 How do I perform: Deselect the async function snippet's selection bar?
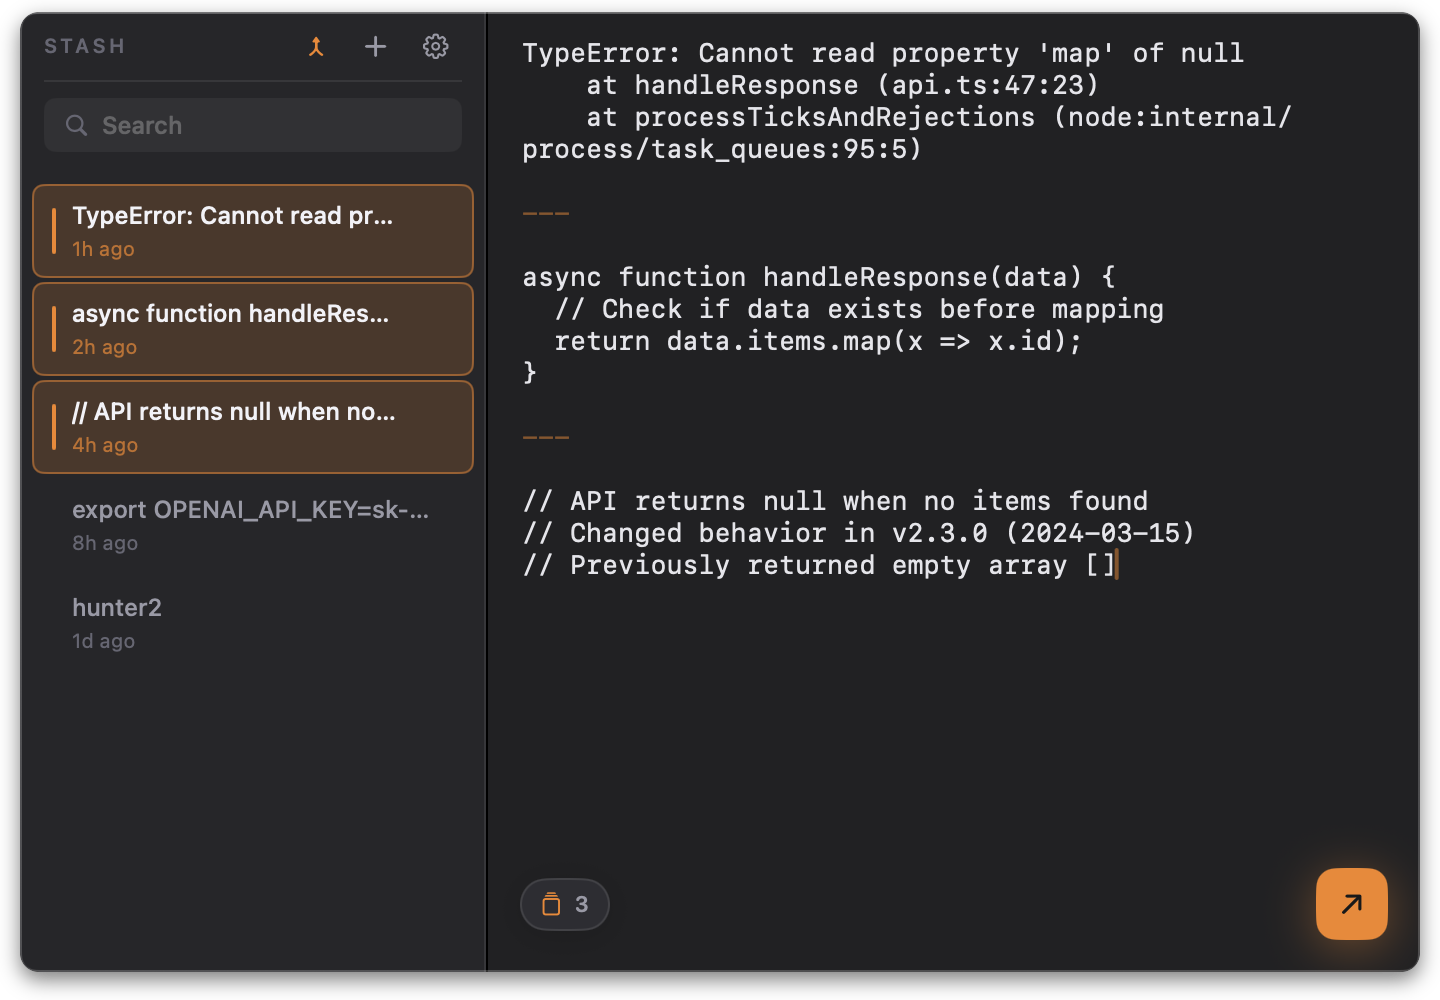pos(56,328)
